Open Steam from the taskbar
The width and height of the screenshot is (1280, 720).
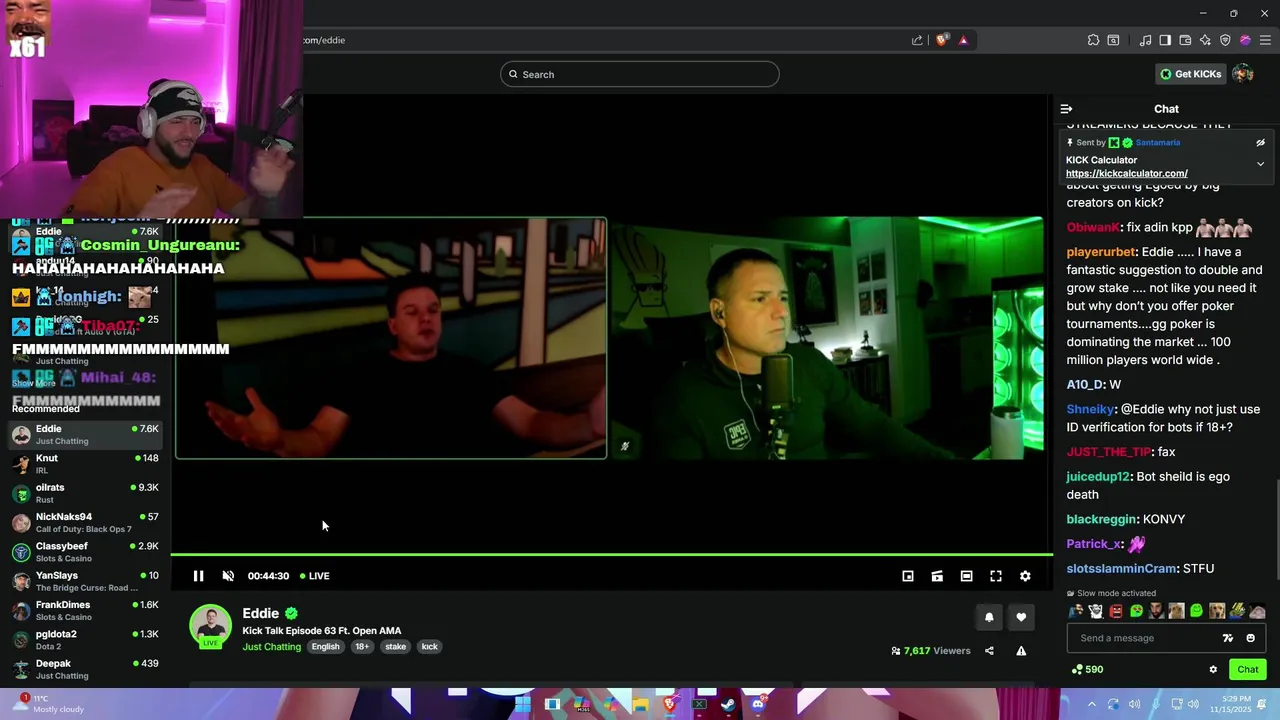[x=728, y=704]
